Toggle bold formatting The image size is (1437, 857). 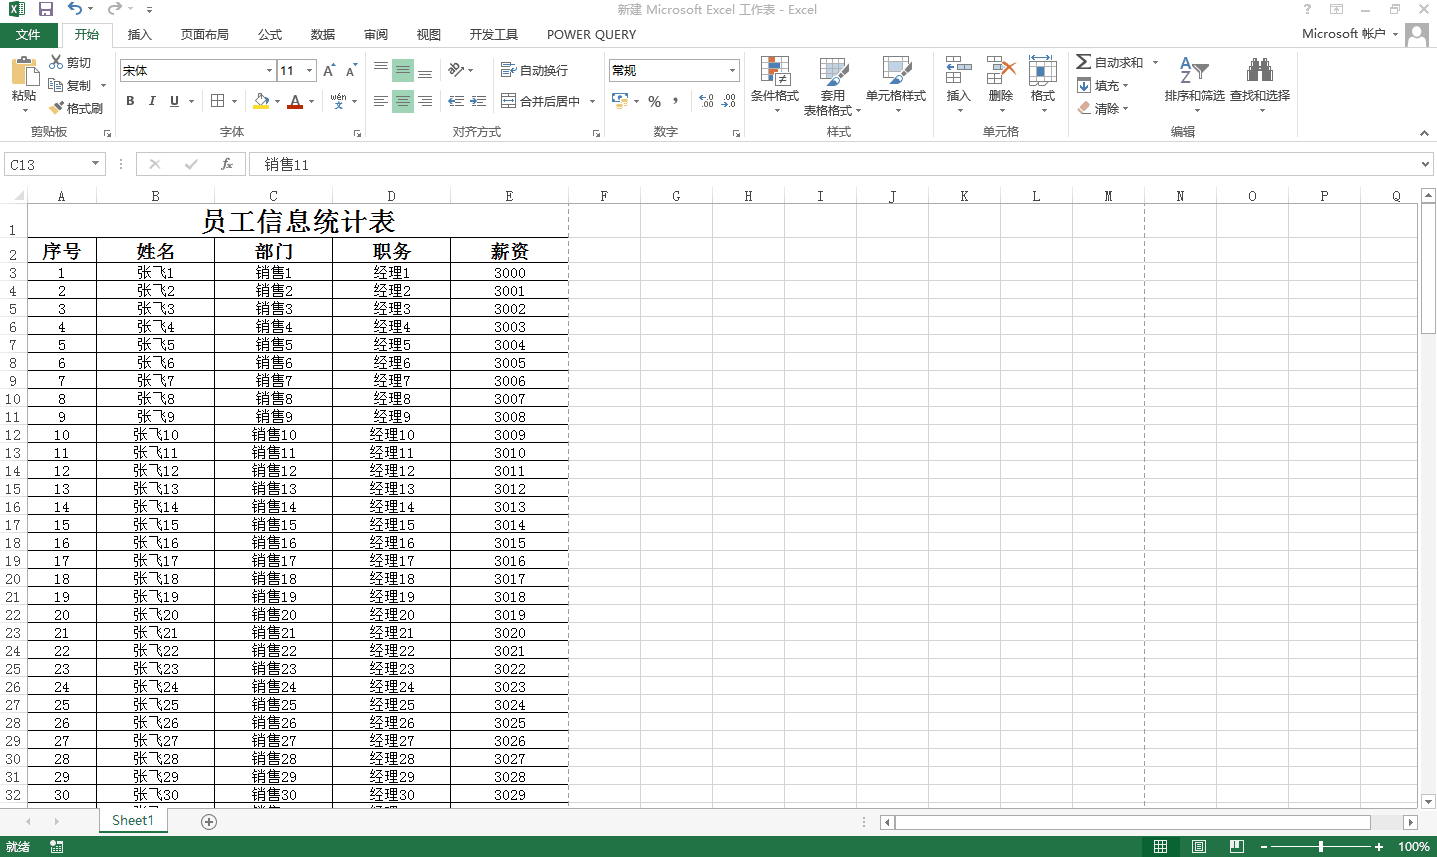click(130, 101)
